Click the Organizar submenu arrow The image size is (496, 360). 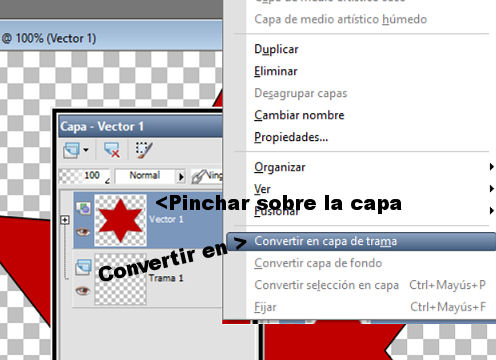(491, 167)
